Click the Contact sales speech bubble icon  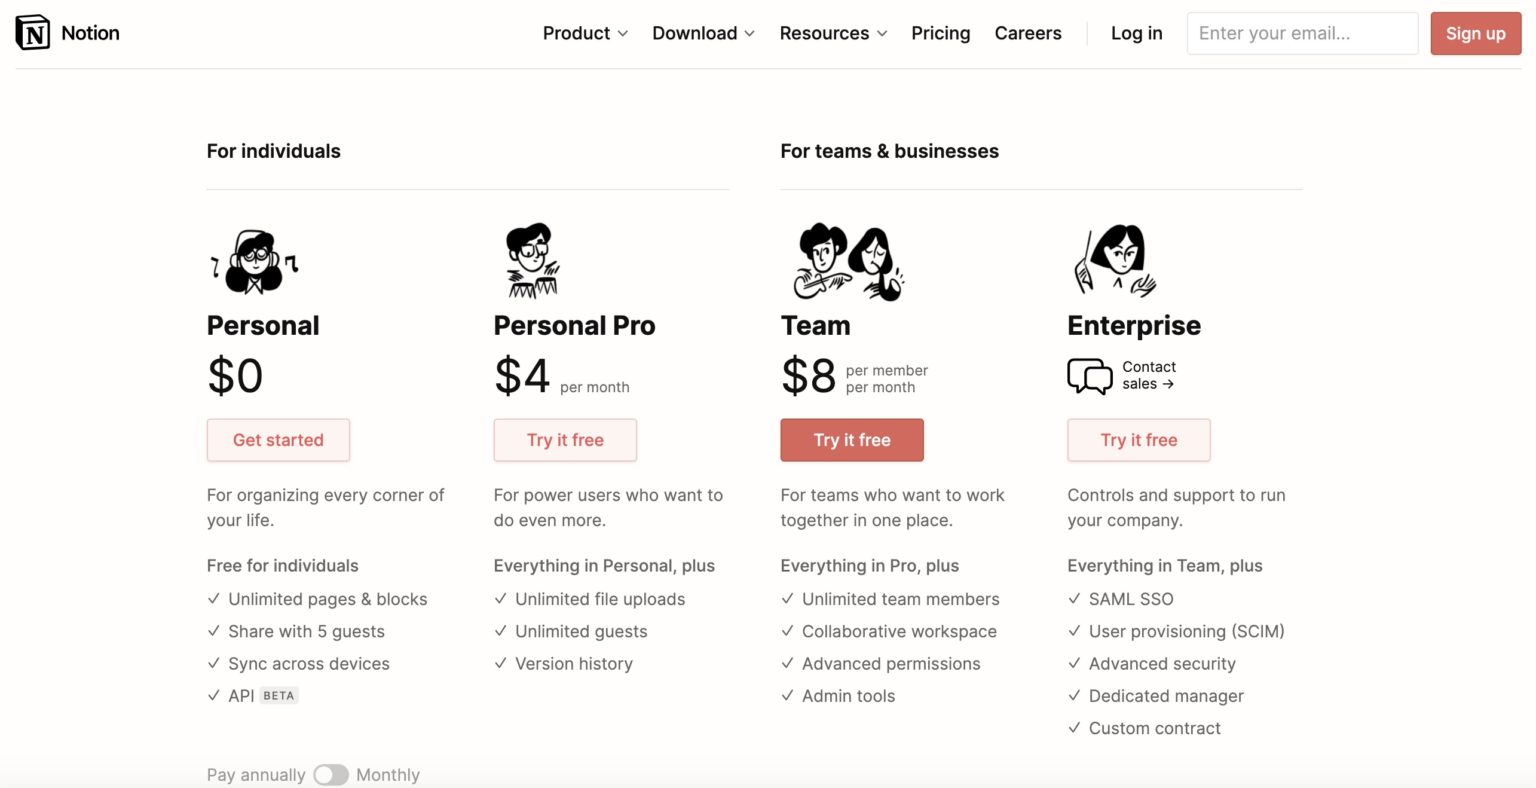click(1089, 377)
